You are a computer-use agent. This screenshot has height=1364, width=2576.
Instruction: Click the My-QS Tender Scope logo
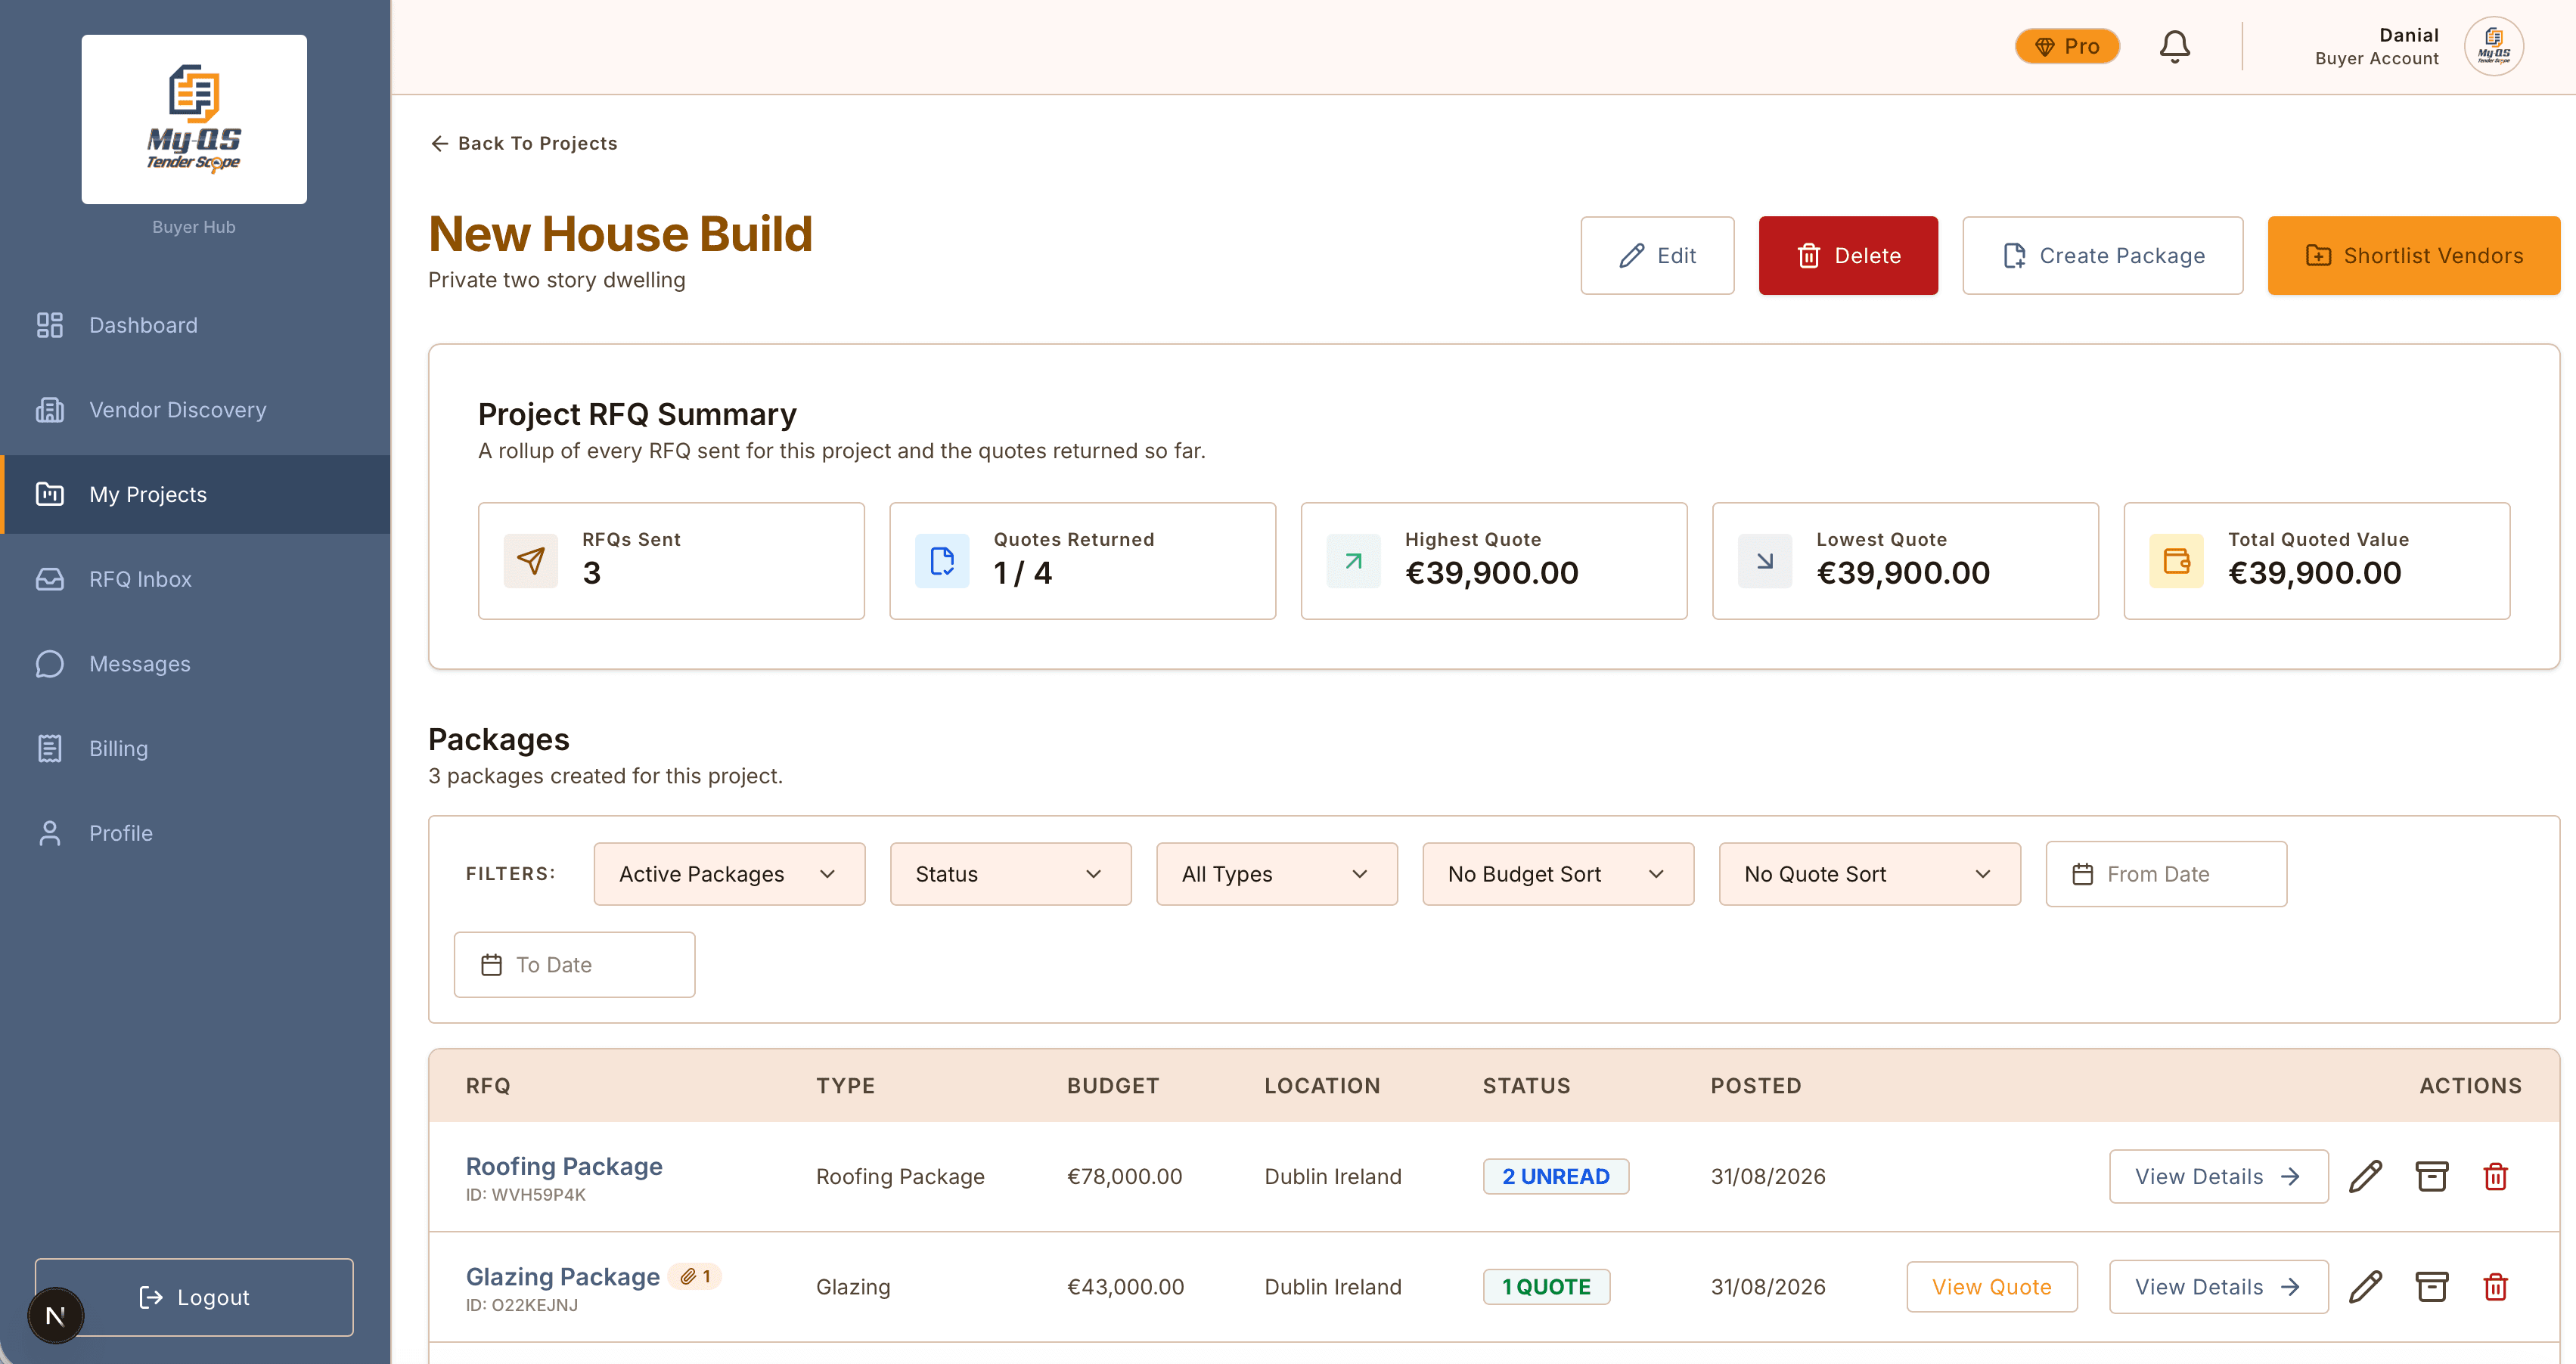tap(194, 119)
